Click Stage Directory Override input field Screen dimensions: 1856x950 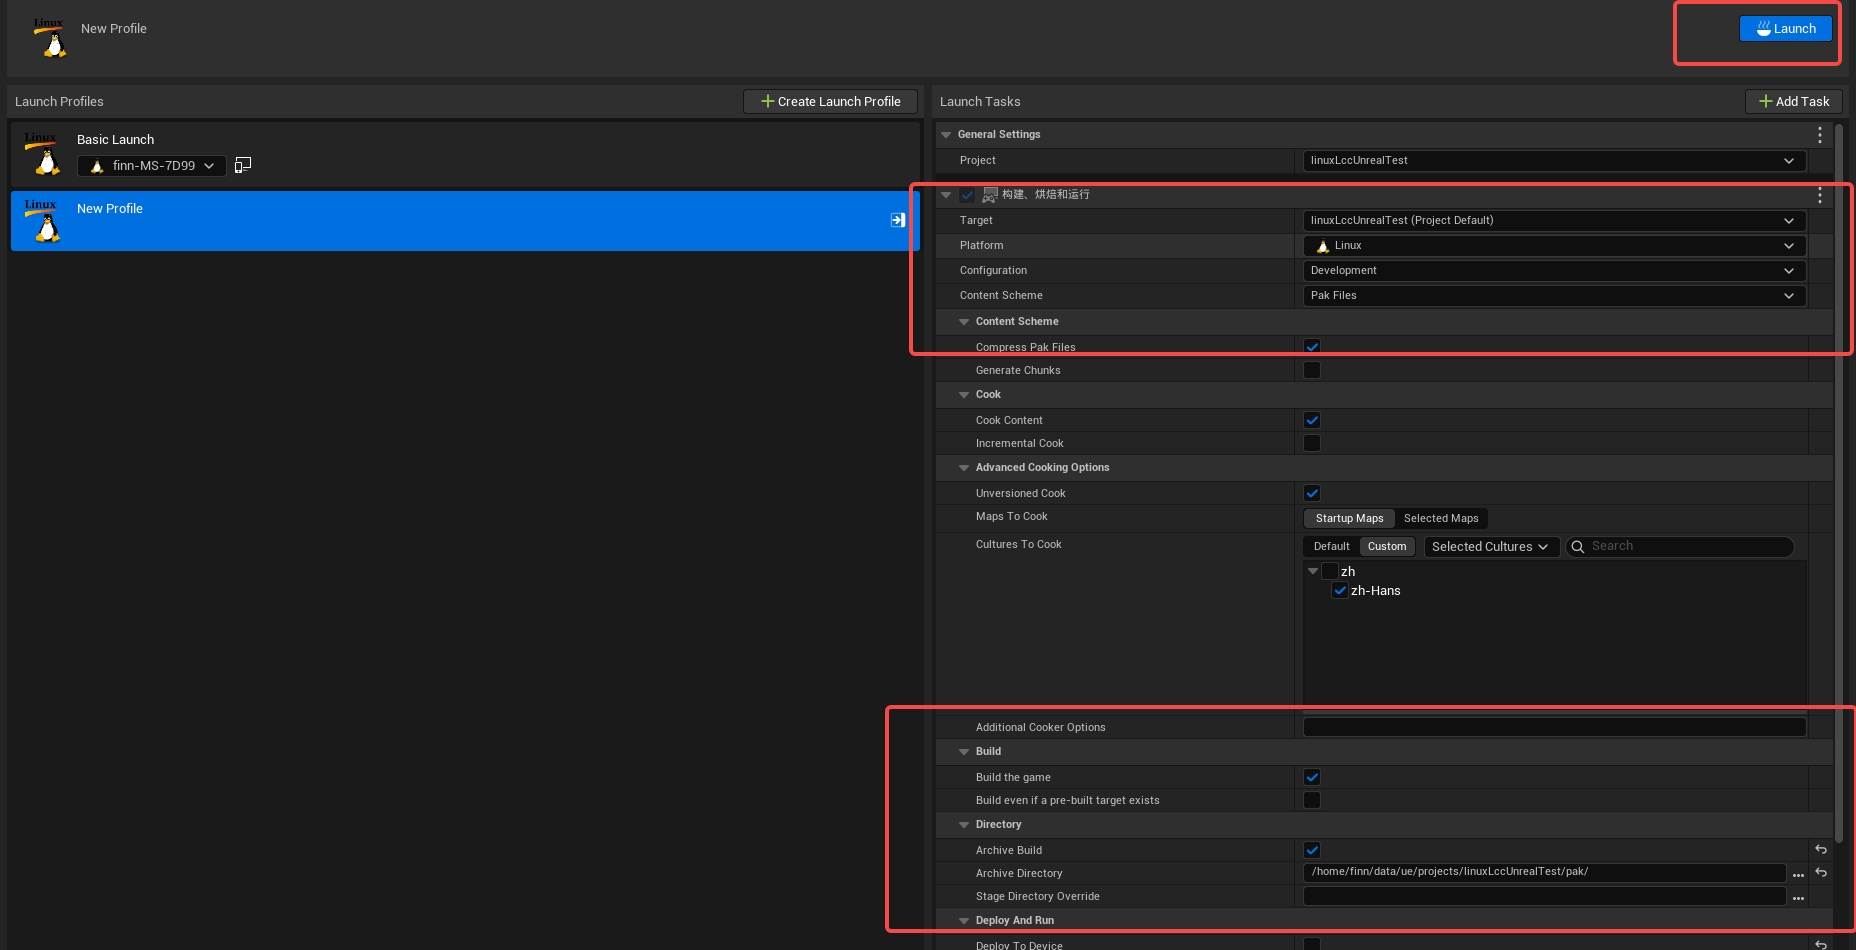coord(1544,897)
